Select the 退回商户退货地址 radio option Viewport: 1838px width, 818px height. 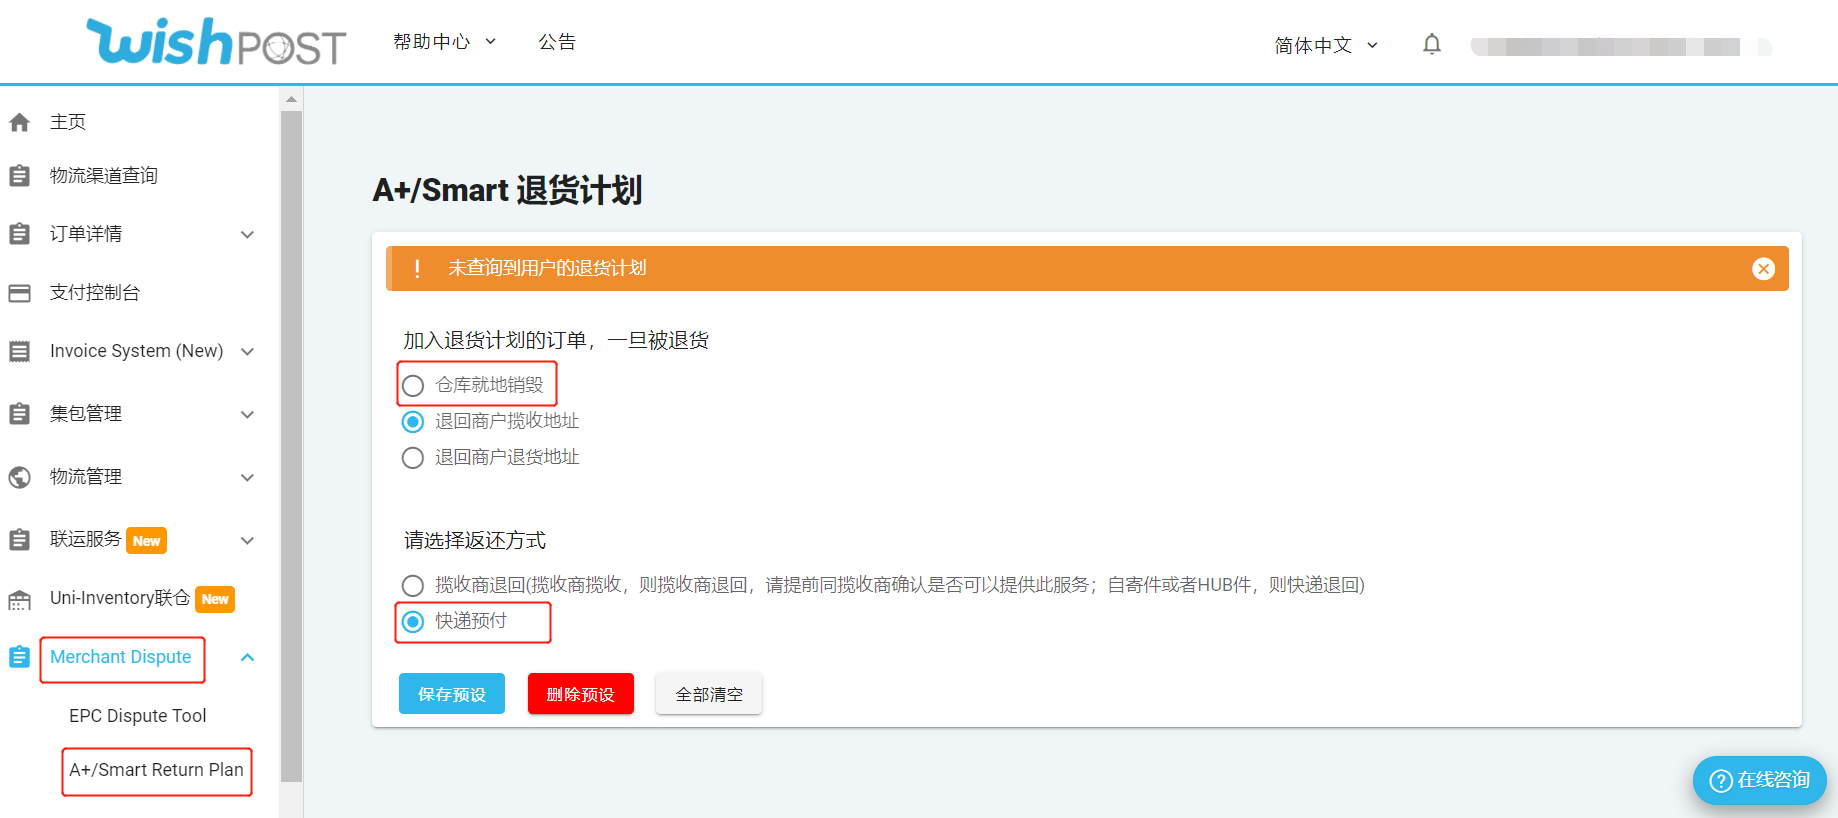tap(413, 458)
